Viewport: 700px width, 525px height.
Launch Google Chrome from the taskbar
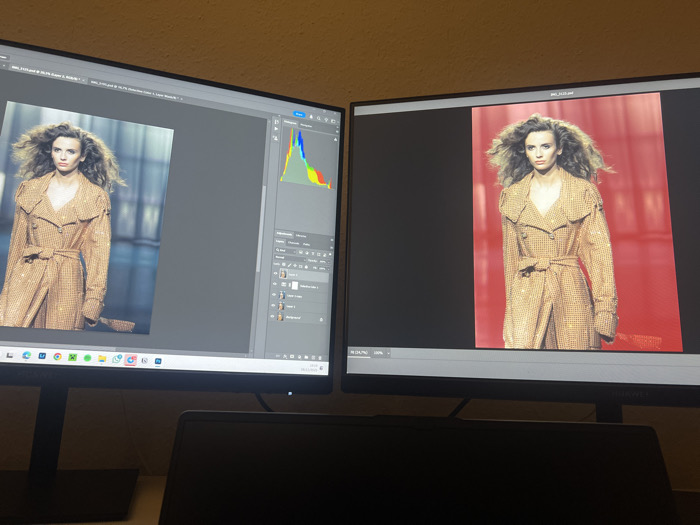[x=57, y=356]
